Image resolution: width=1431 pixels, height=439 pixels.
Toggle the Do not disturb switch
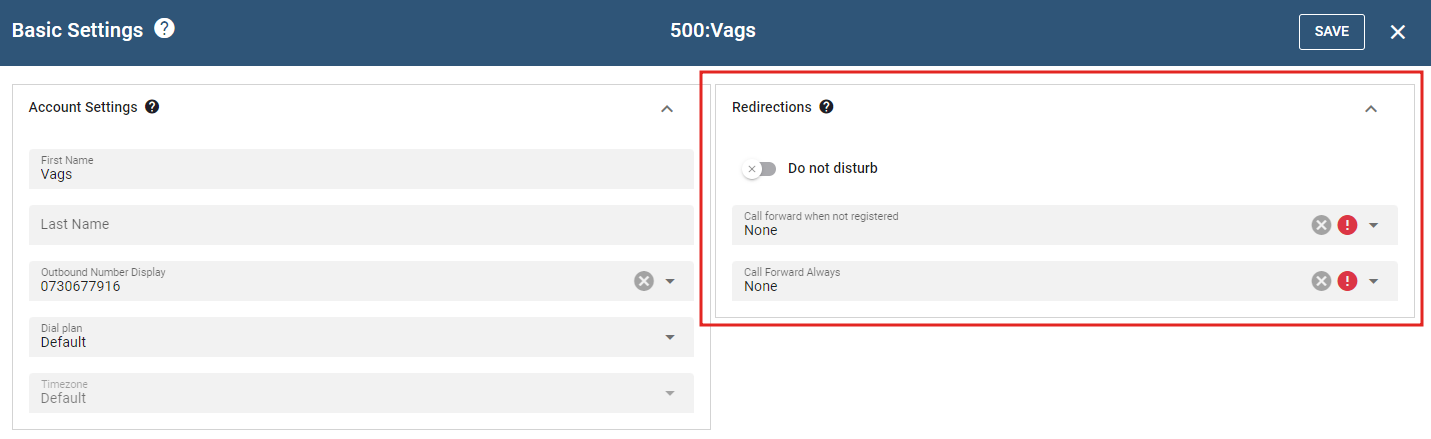pyautogui.click(x=759, y=169)
